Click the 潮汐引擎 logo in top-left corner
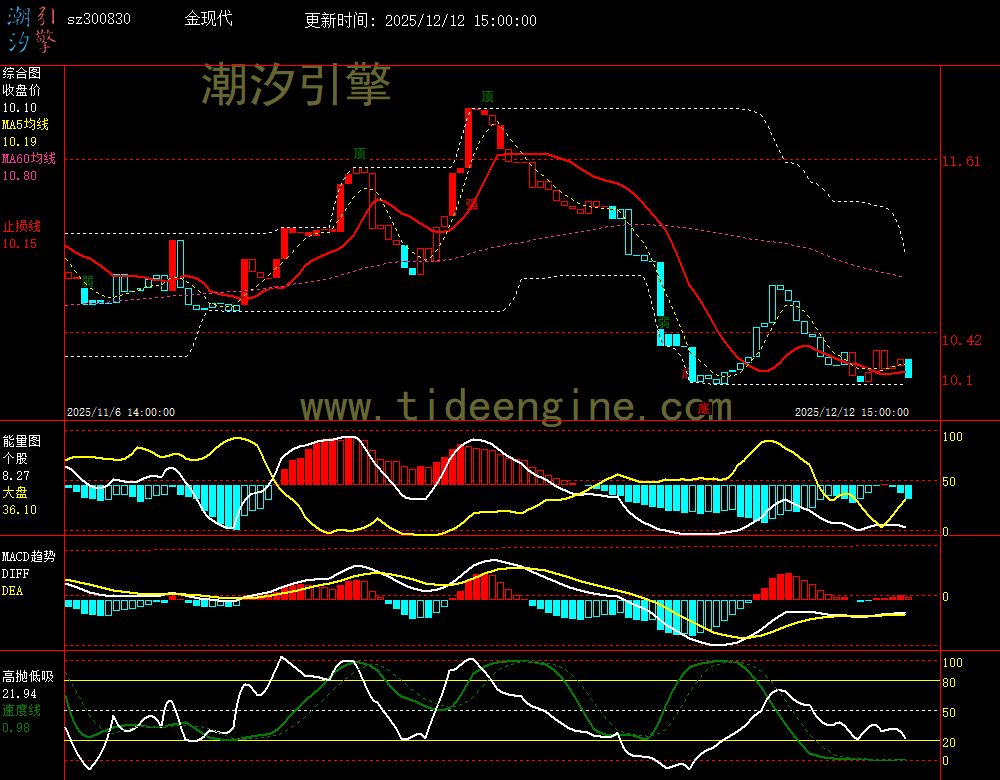This screenshot has width=1000, height=780. pyautogui.click(x=31, y=28)
